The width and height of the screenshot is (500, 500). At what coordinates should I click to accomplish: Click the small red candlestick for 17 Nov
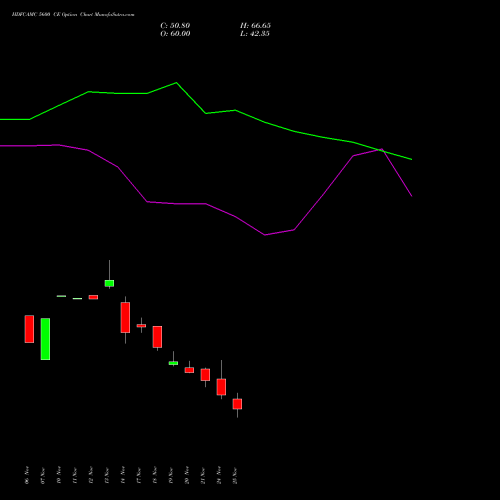(141, 326)
